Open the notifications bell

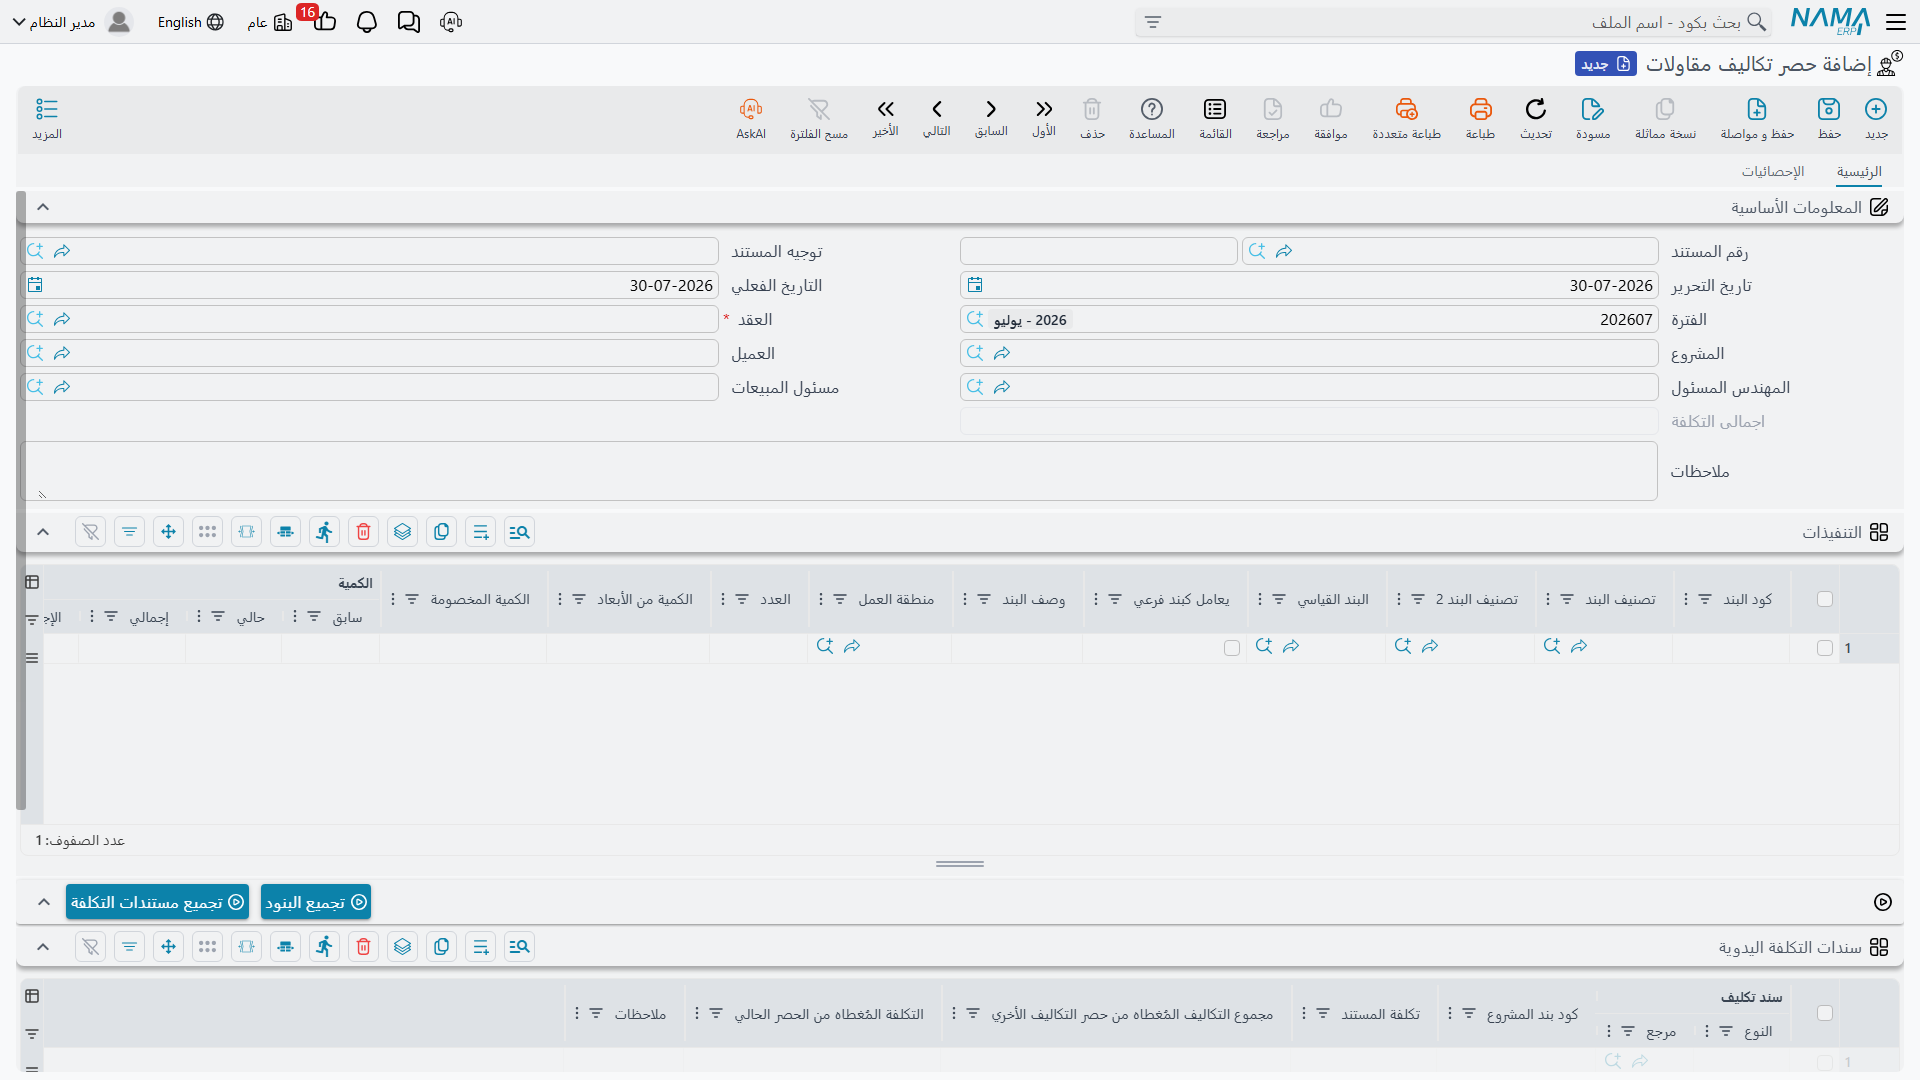[x=367, y=22]
